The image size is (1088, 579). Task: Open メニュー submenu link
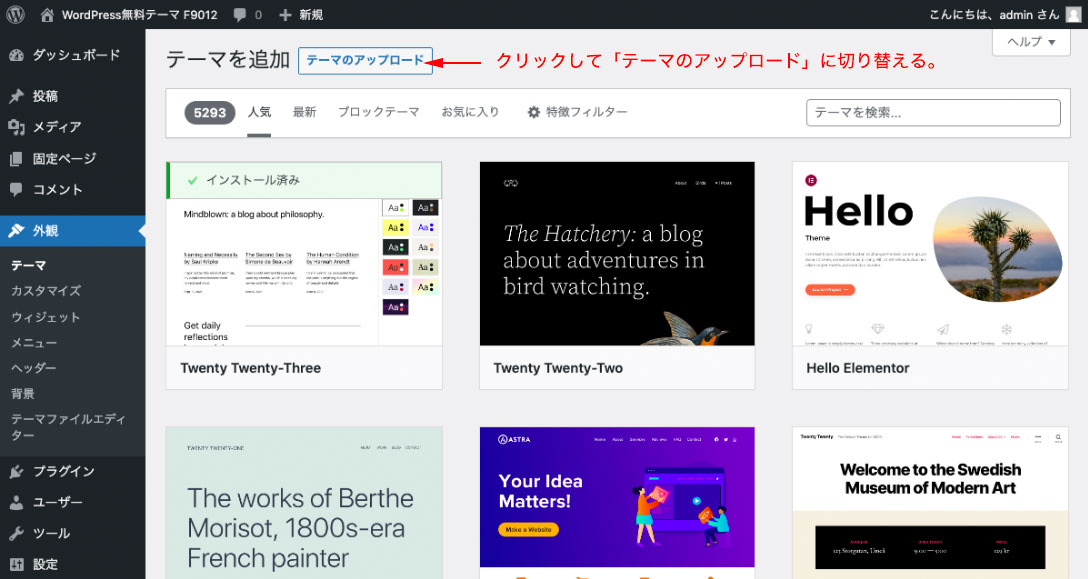pyautogui.click(x=34, y=342)
